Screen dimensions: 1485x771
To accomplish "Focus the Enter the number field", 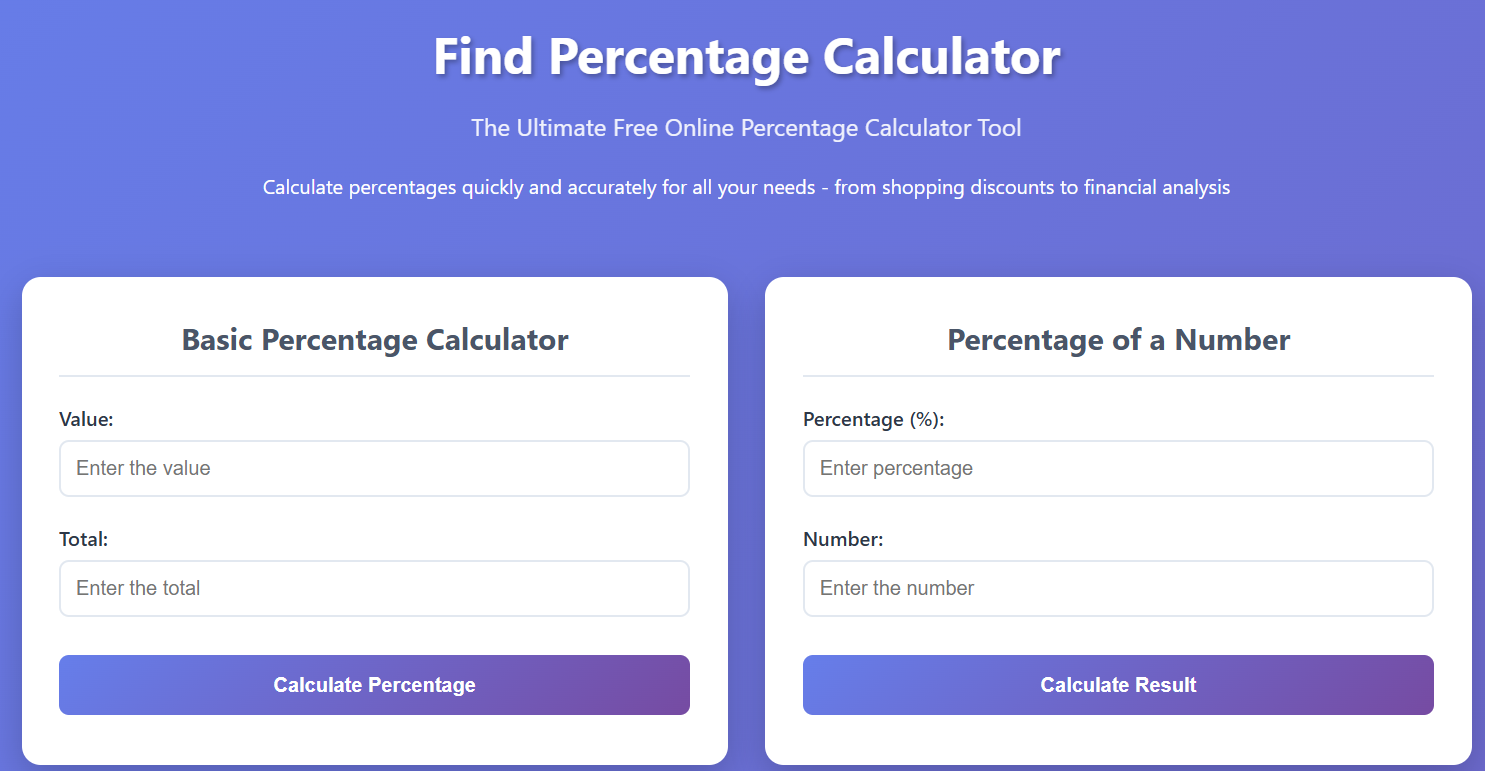I will [x=1118, y=588].
